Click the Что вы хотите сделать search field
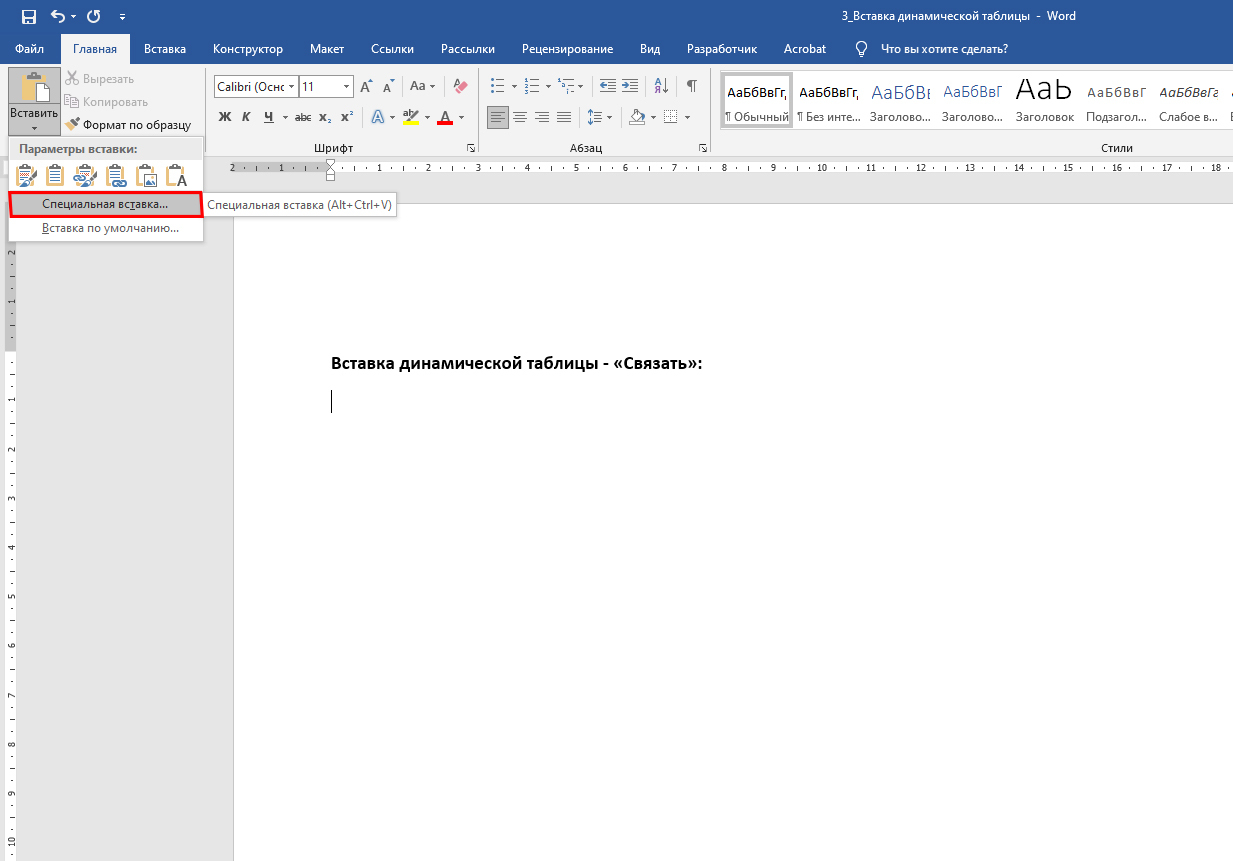The height and width of the screenshot is (861, 1233). coord(943,49)
